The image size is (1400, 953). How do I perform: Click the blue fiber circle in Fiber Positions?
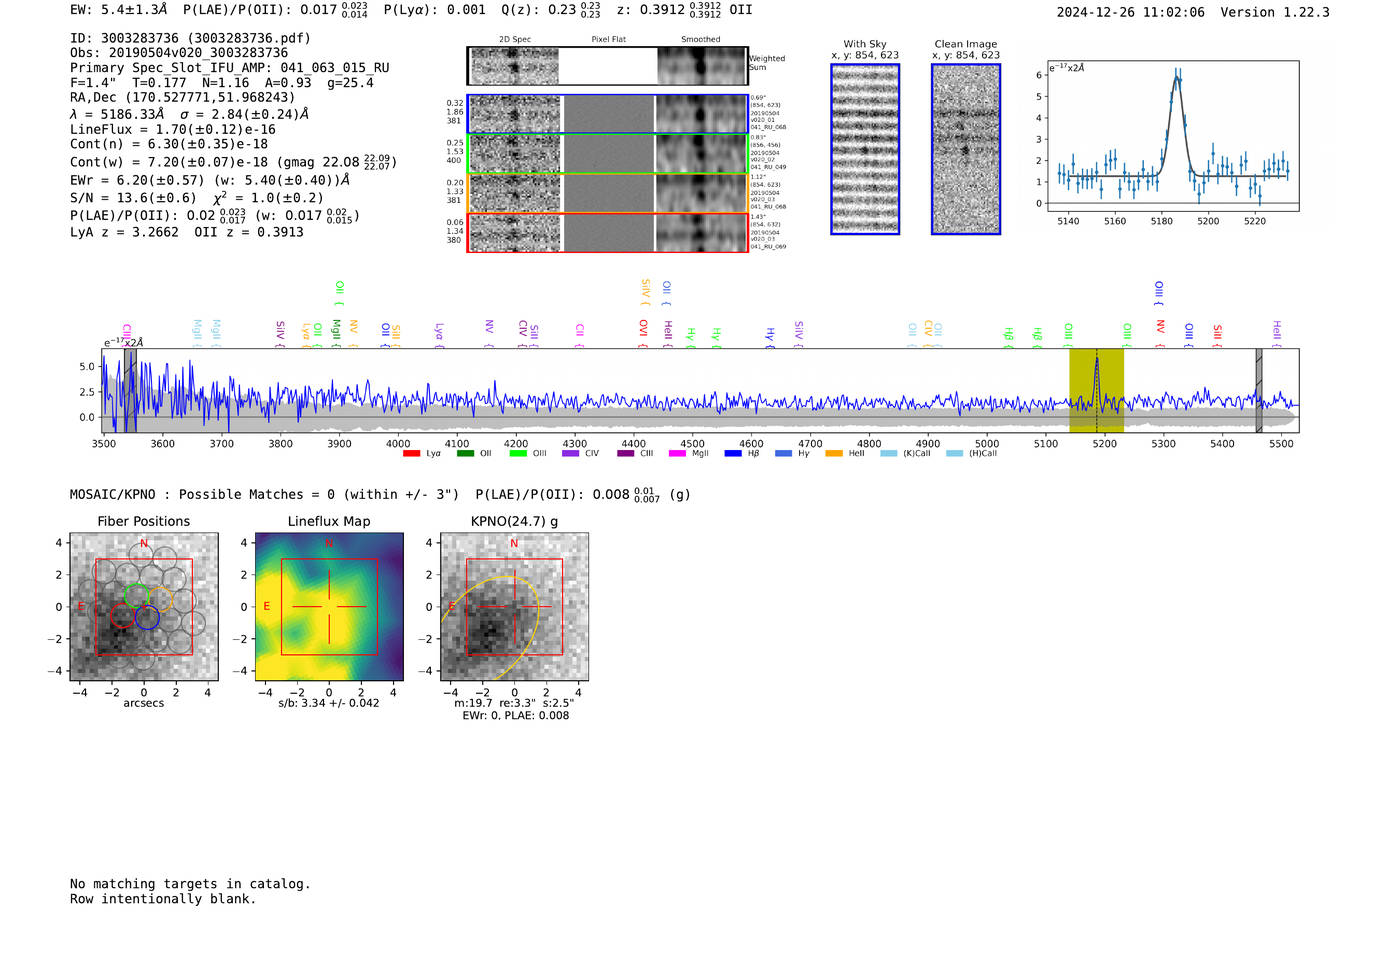(147, 617)
